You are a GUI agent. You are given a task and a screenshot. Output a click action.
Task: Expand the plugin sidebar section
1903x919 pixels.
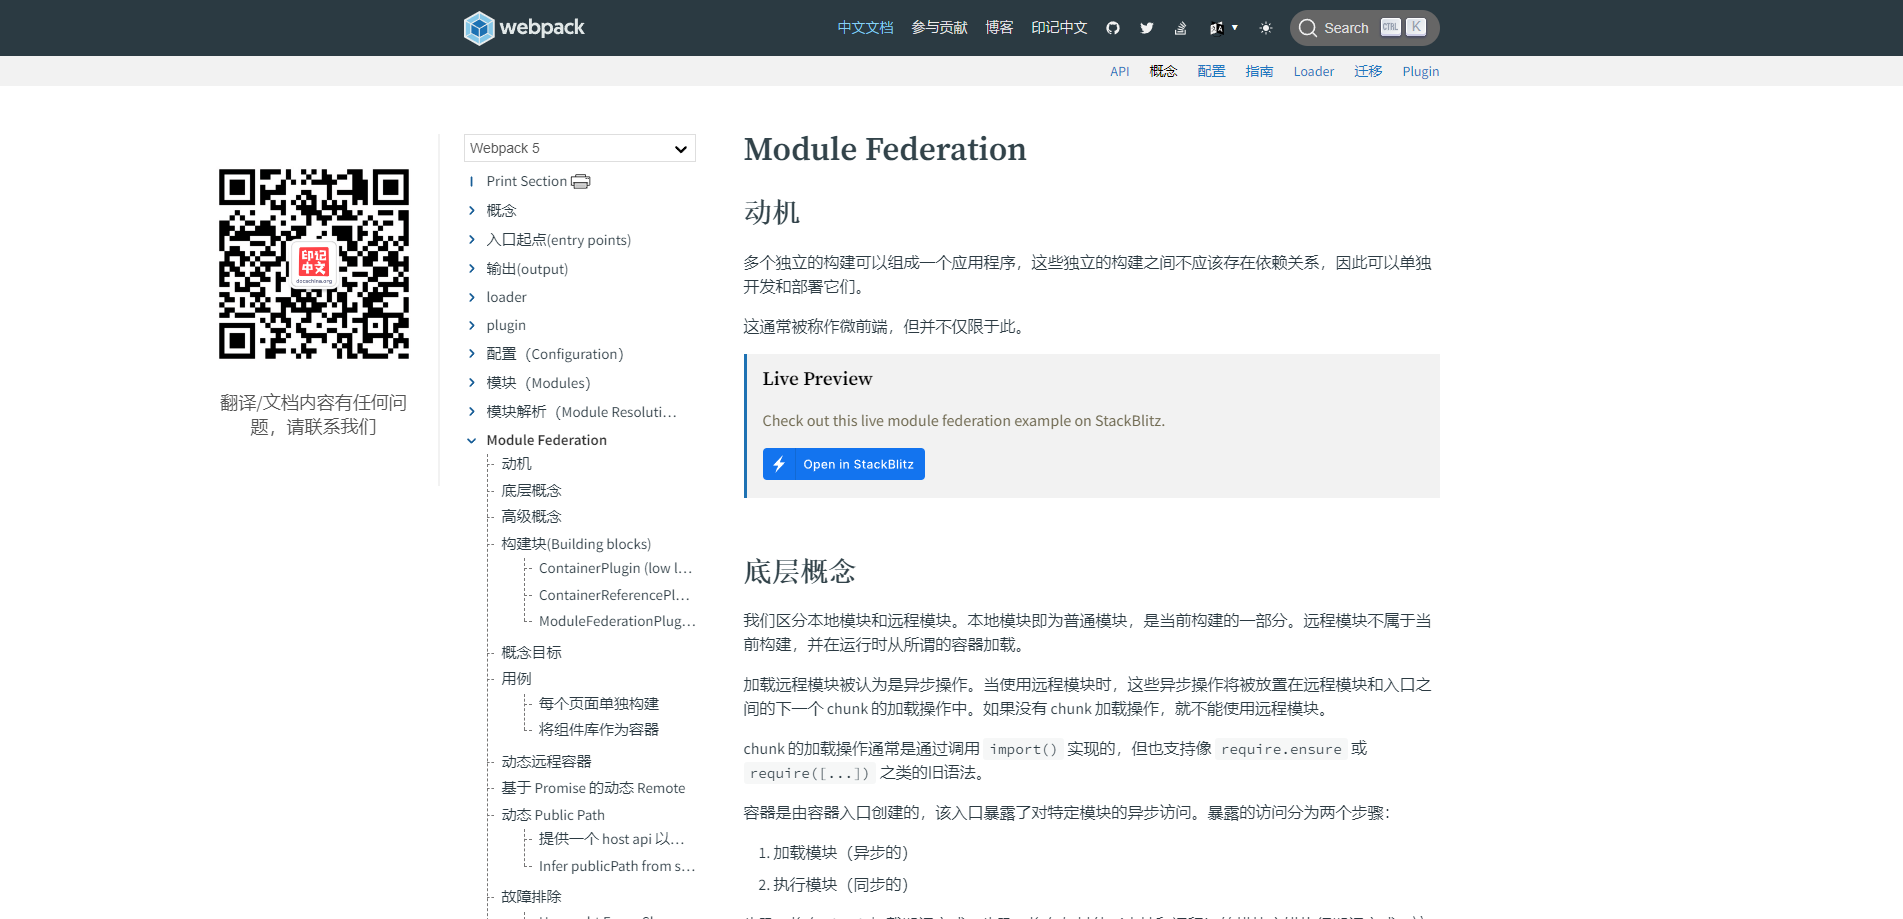coord(472,325)
